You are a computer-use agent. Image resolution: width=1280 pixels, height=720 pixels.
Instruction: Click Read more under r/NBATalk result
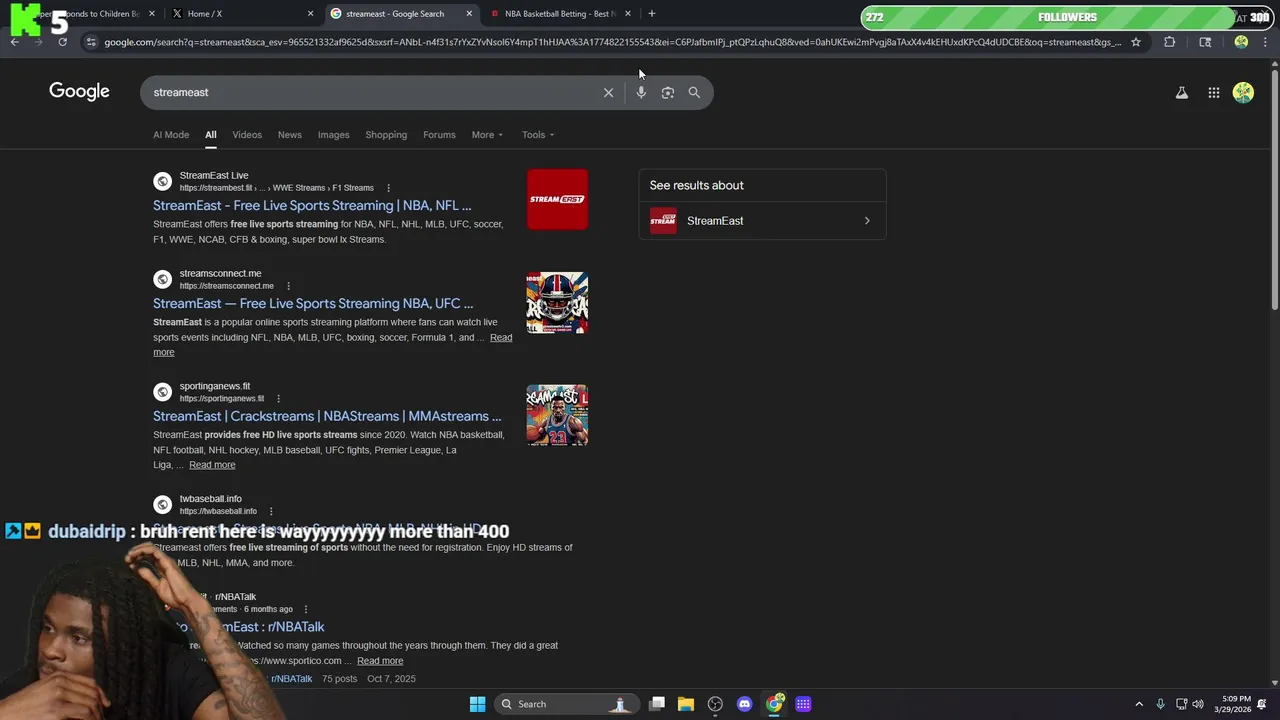pyautogui.click(x=380, y=661)
